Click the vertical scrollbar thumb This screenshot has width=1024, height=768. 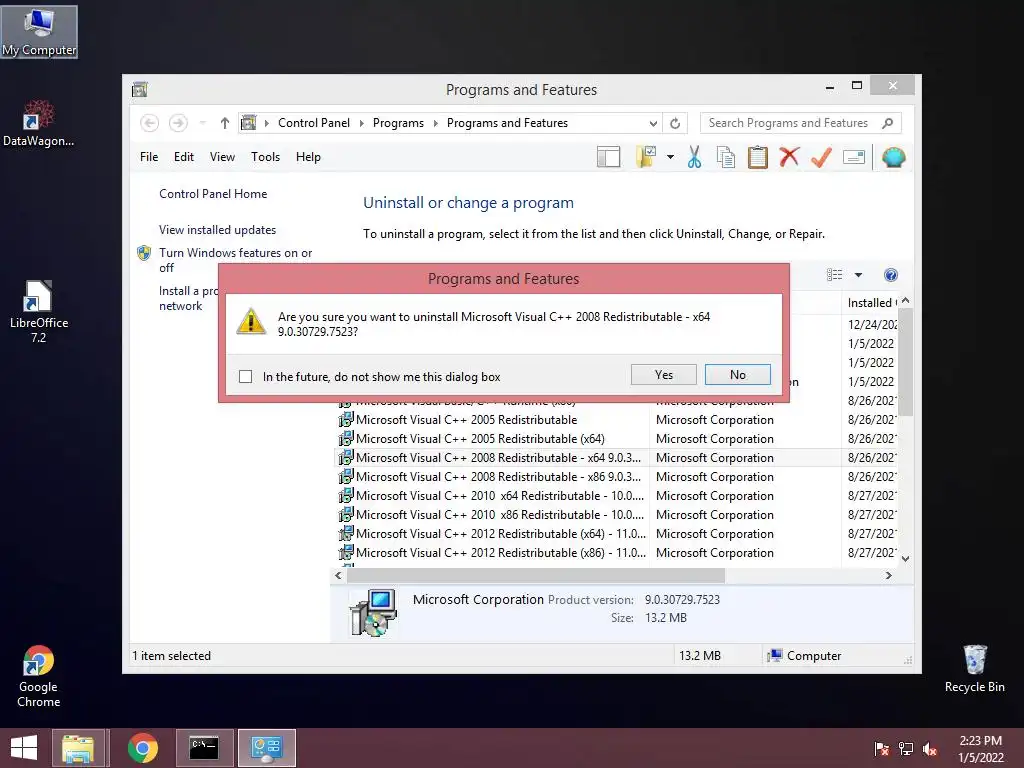tap(905, 362)
